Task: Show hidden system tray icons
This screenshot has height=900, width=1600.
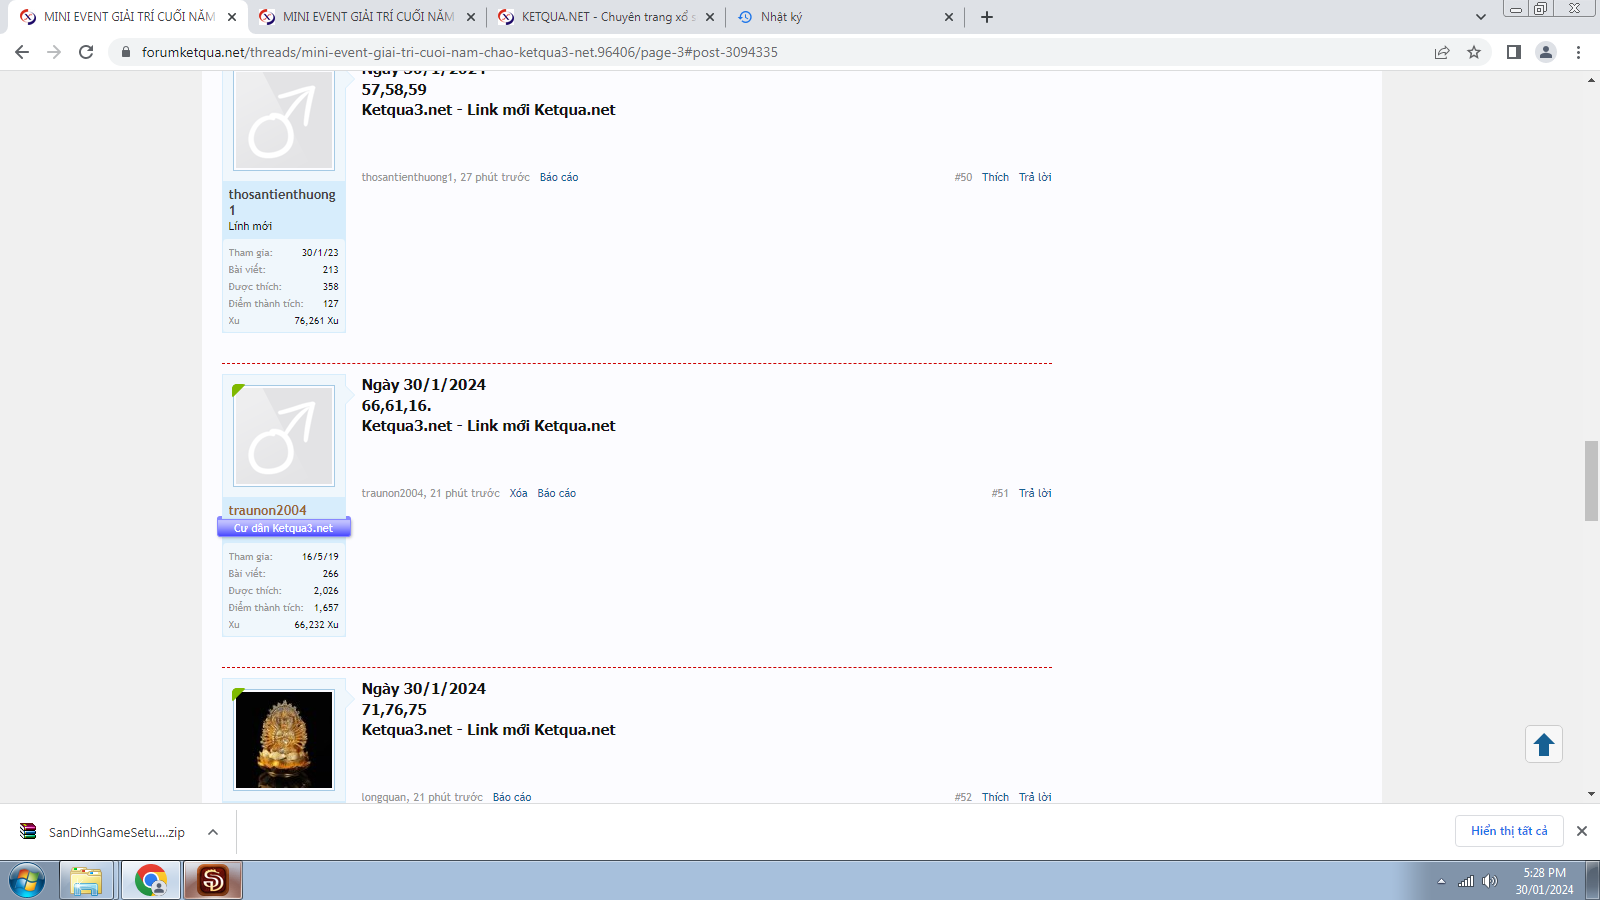Action: 1441,881
